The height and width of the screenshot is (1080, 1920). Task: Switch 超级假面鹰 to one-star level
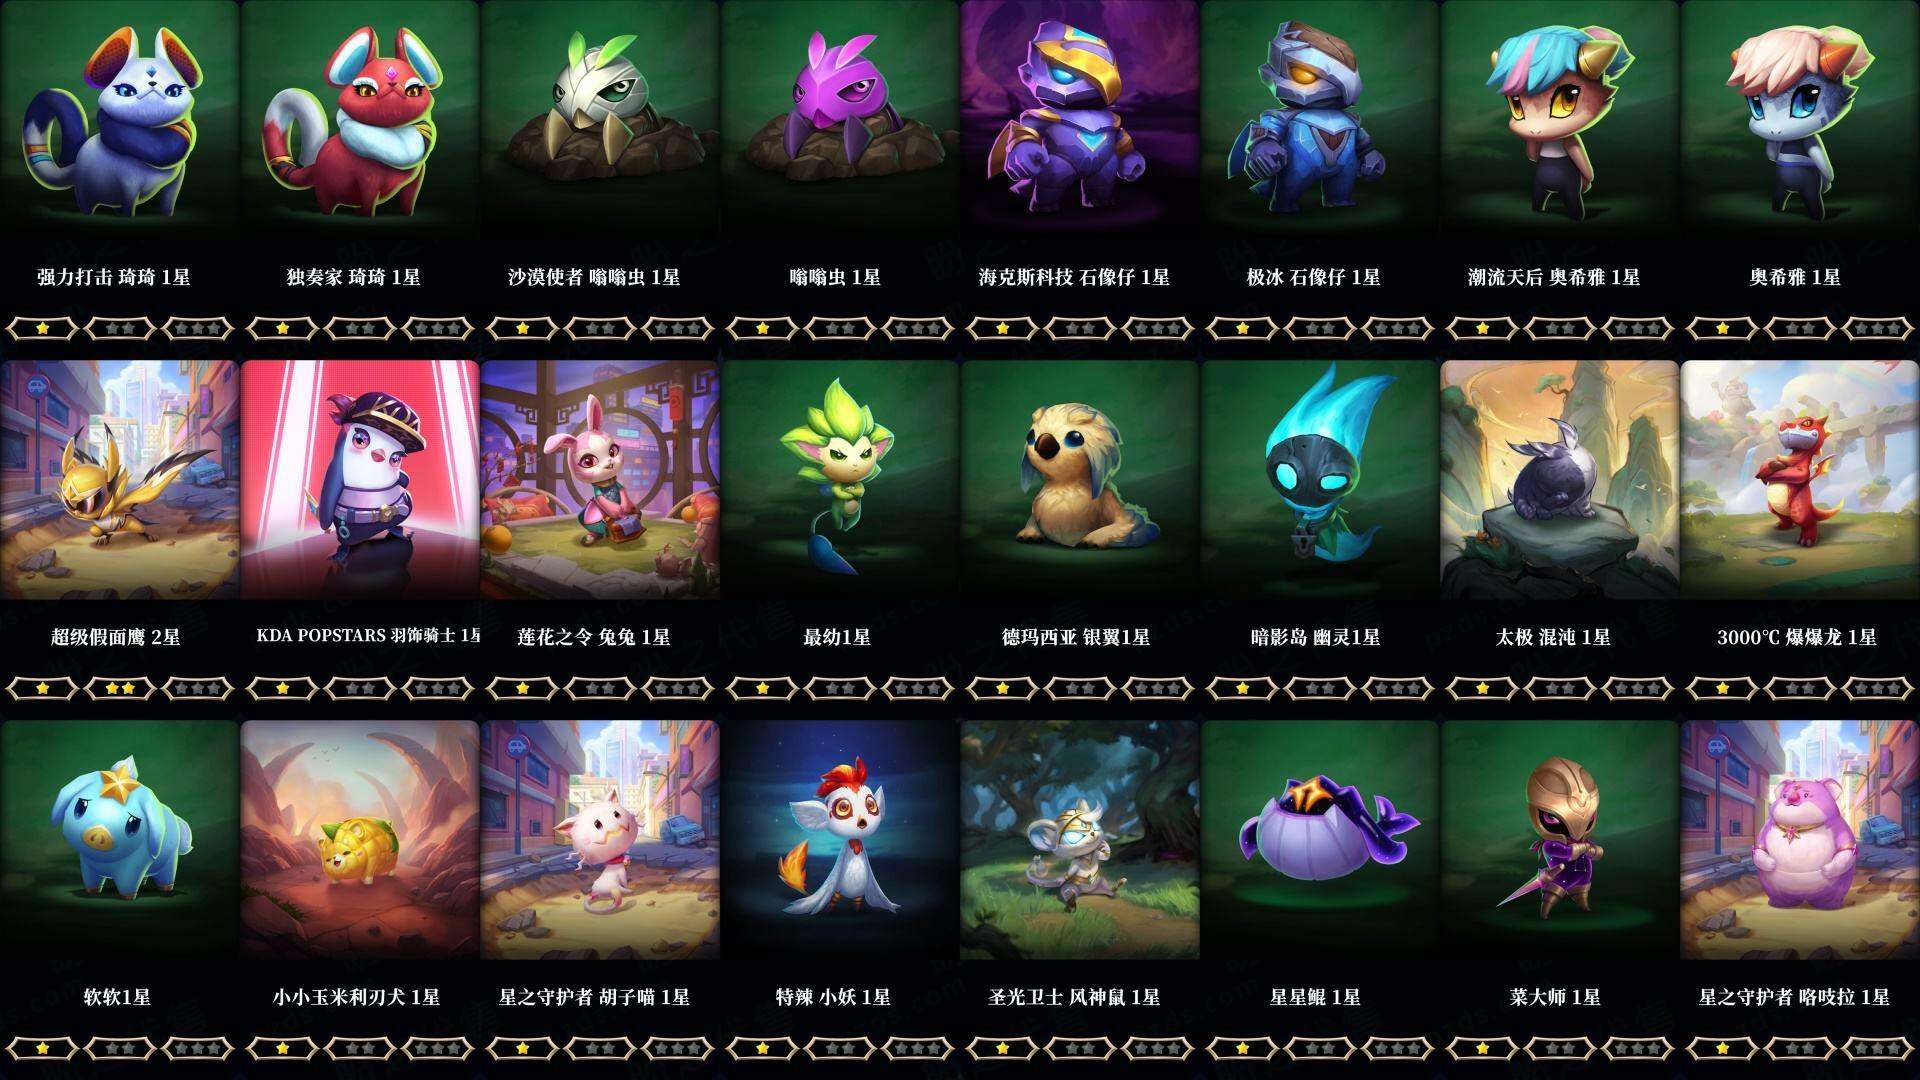pyautogui.click(x=42, y=688)
